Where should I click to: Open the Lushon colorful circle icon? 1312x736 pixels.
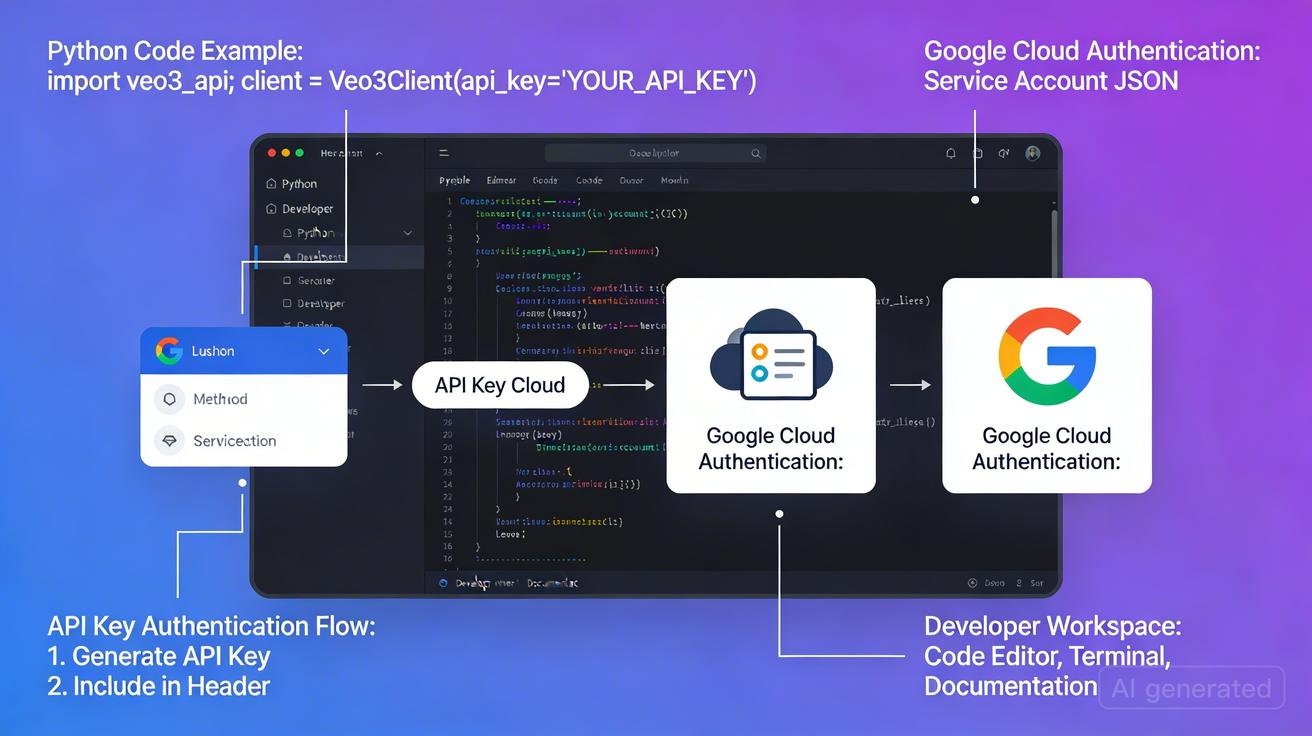[169, 351]
